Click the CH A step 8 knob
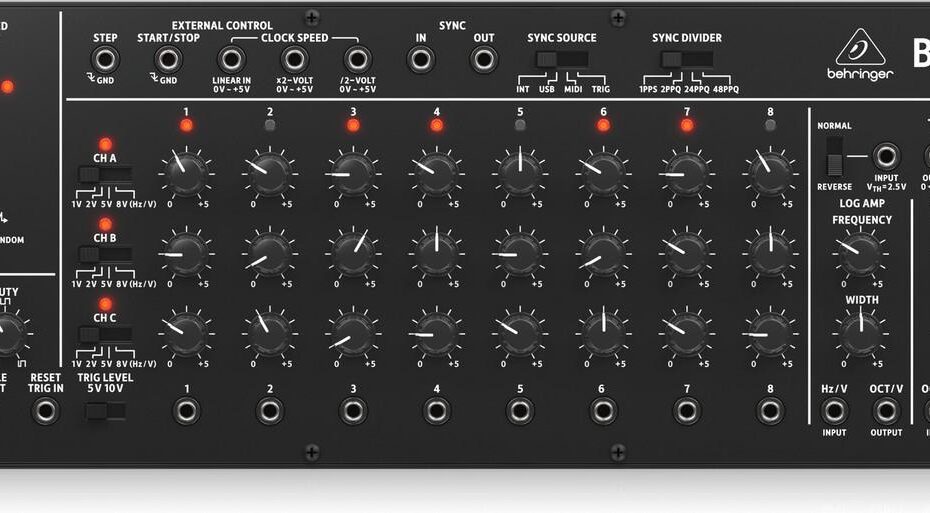The height and width of the screenshot is (513, 930). (x=770, y=174)
